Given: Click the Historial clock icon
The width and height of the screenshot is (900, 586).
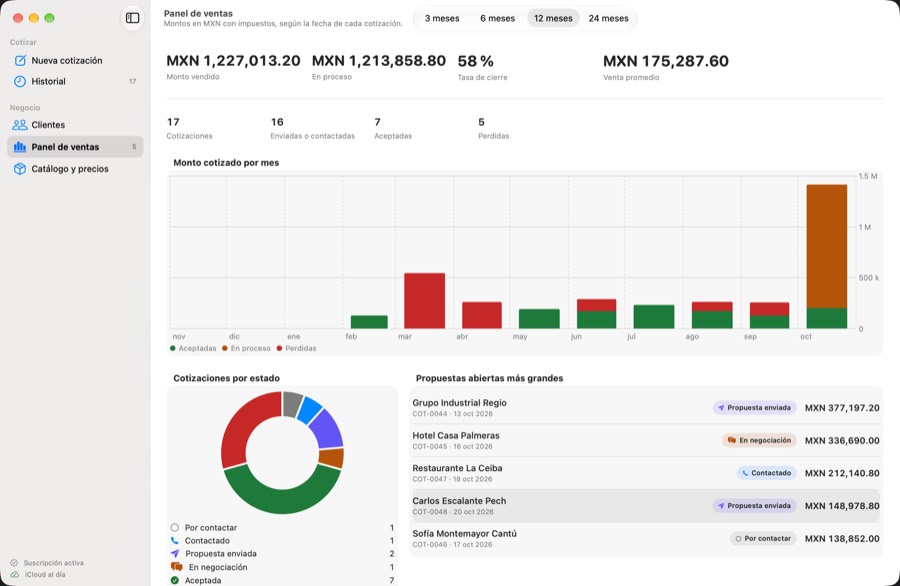Looking at the screenshot, I should click(20, 82).
